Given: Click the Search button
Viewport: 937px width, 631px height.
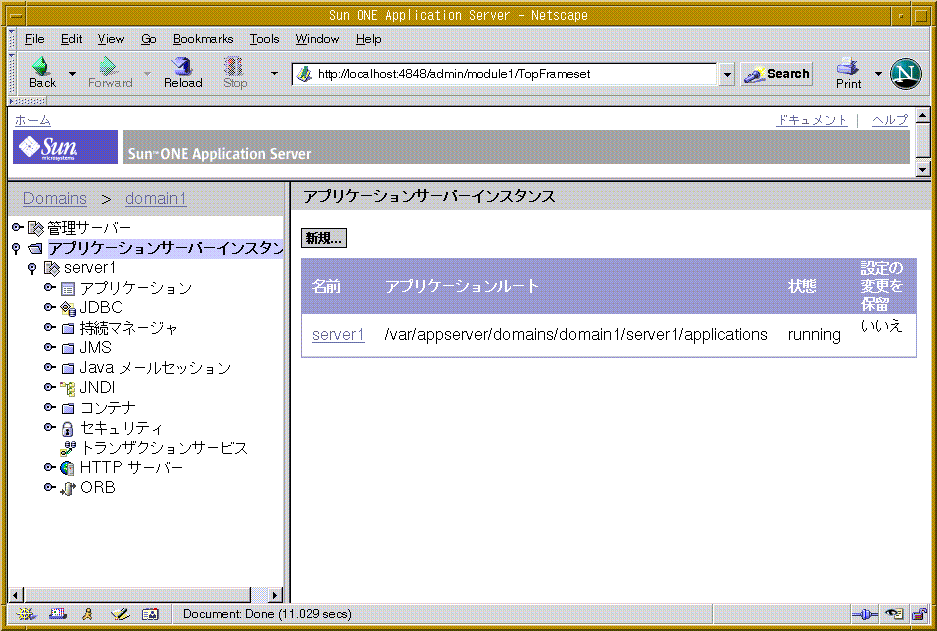Looking at the screenshot, I should [x=776, y=74].
